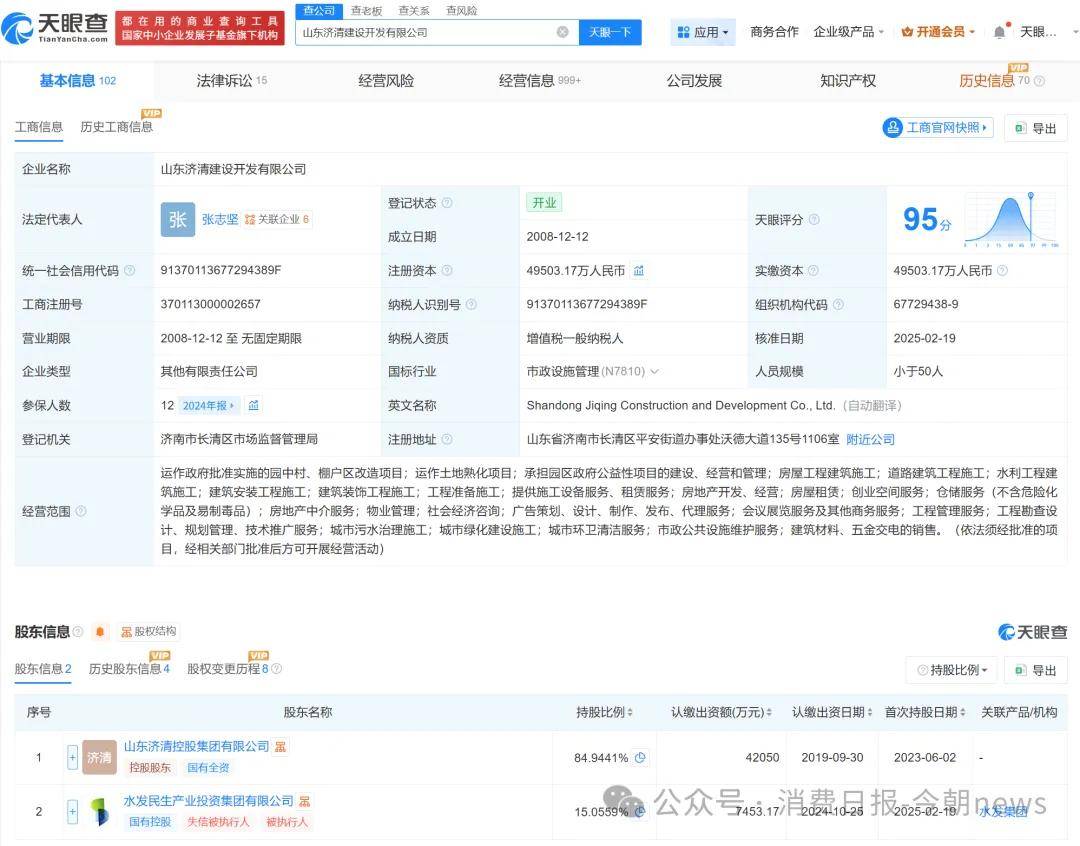Open the 2024年报 link
Image resolution: width=1080 pixels, height=846 pixels.
point(209,406)
